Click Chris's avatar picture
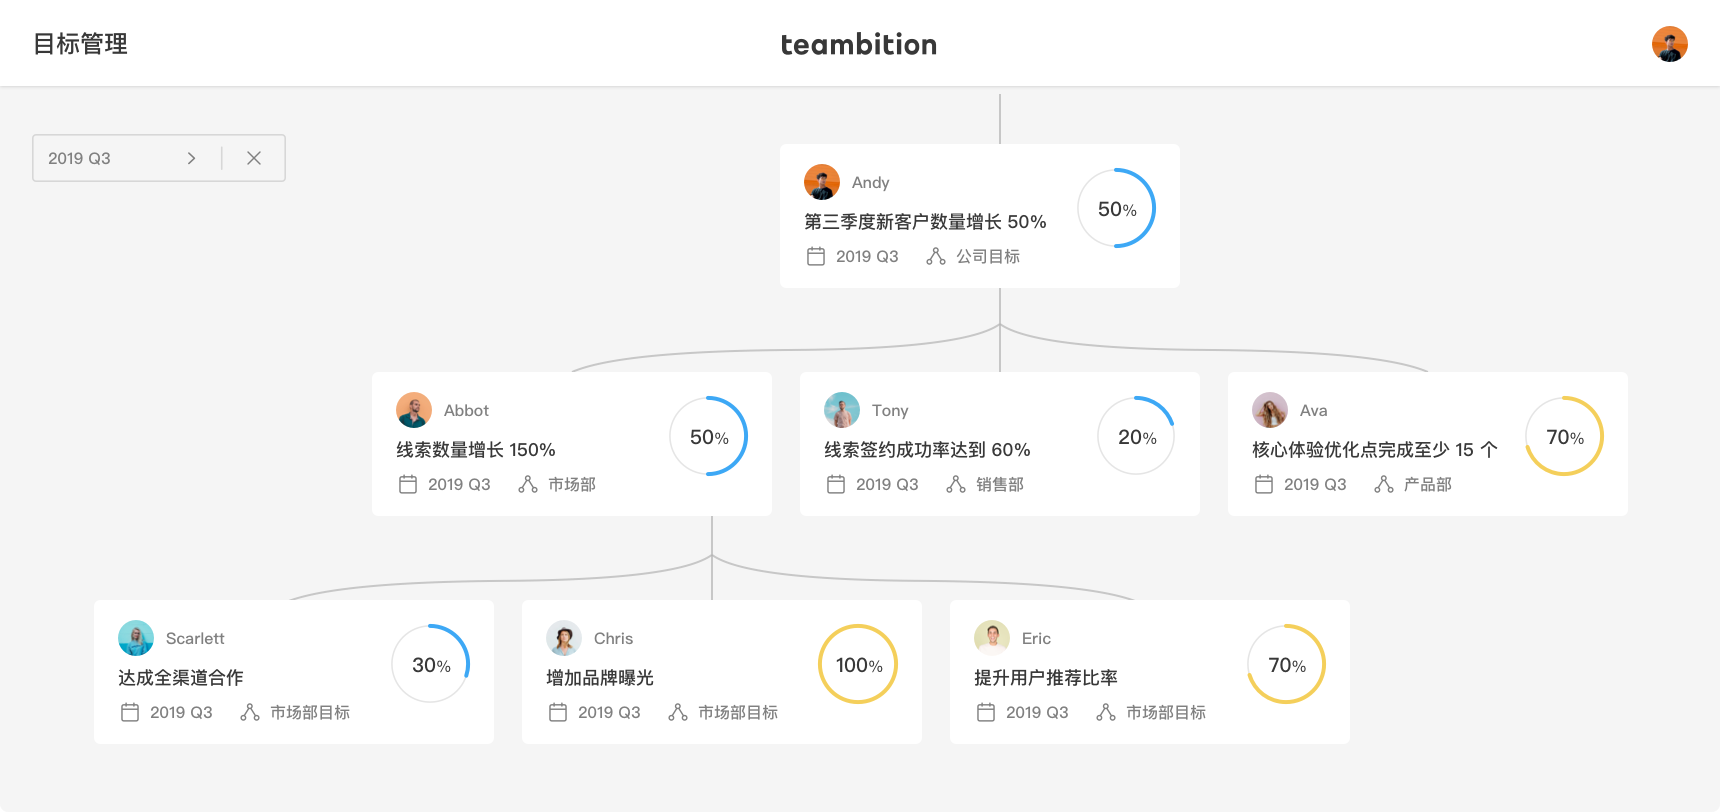This screenshot has height=812, width=1720. (564, 638)
